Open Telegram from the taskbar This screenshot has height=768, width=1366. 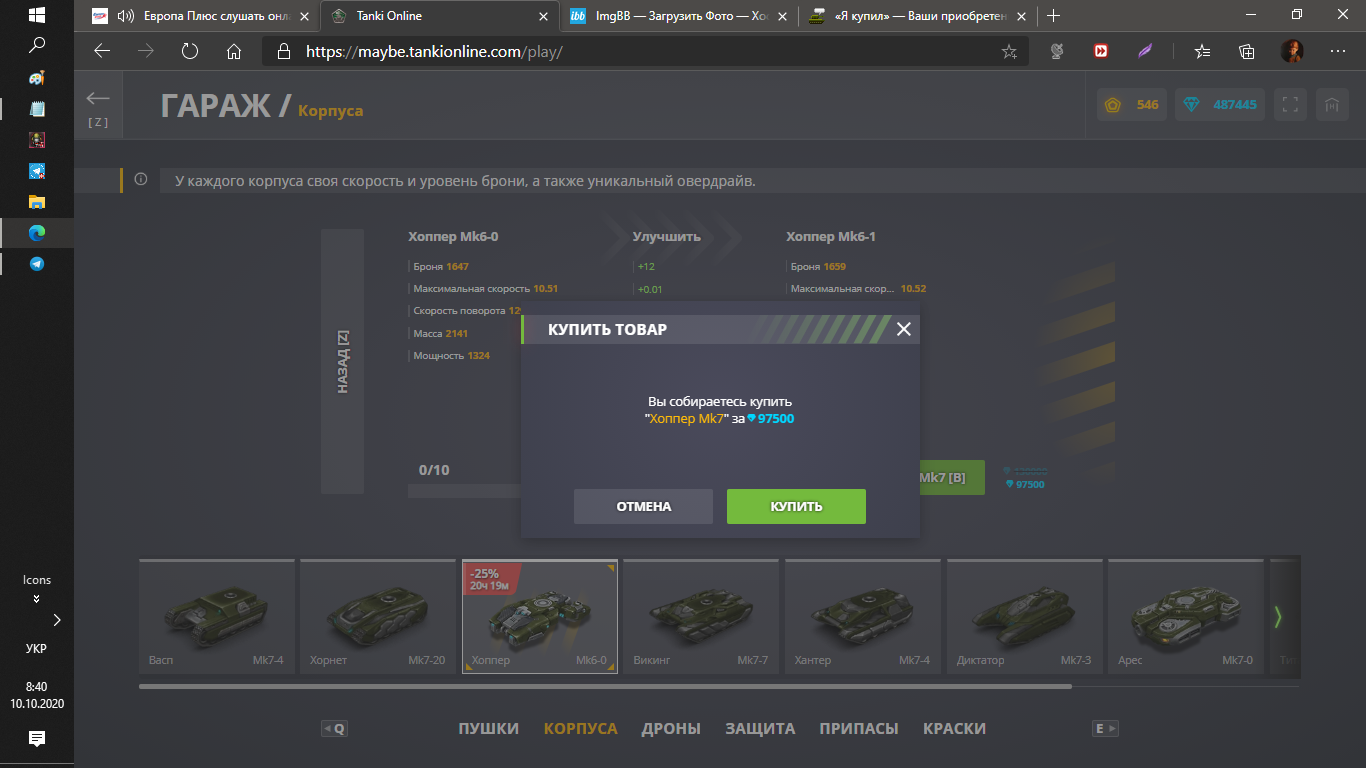37,264
